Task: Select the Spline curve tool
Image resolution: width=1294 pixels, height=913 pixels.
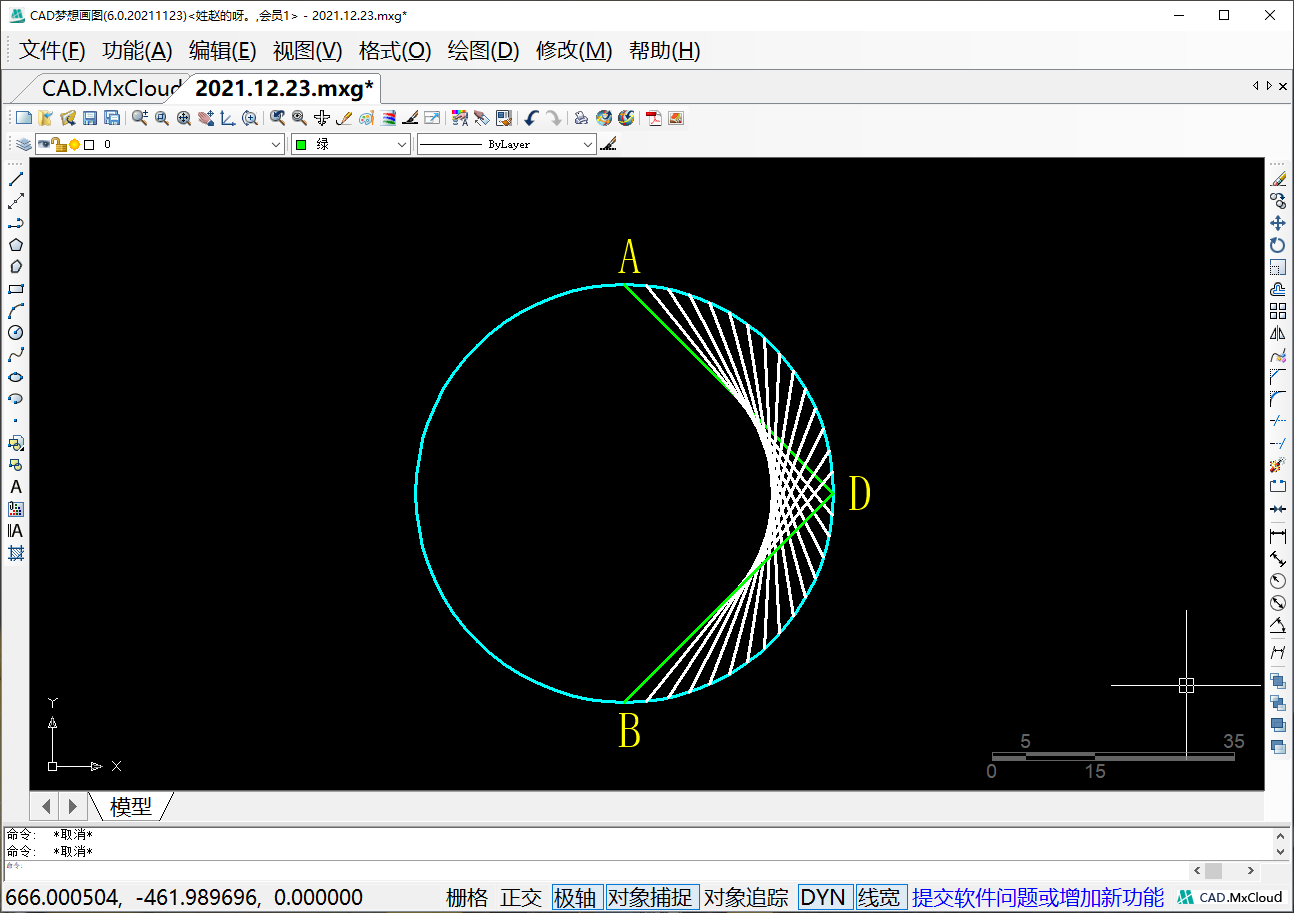Action: pos(16,355)
